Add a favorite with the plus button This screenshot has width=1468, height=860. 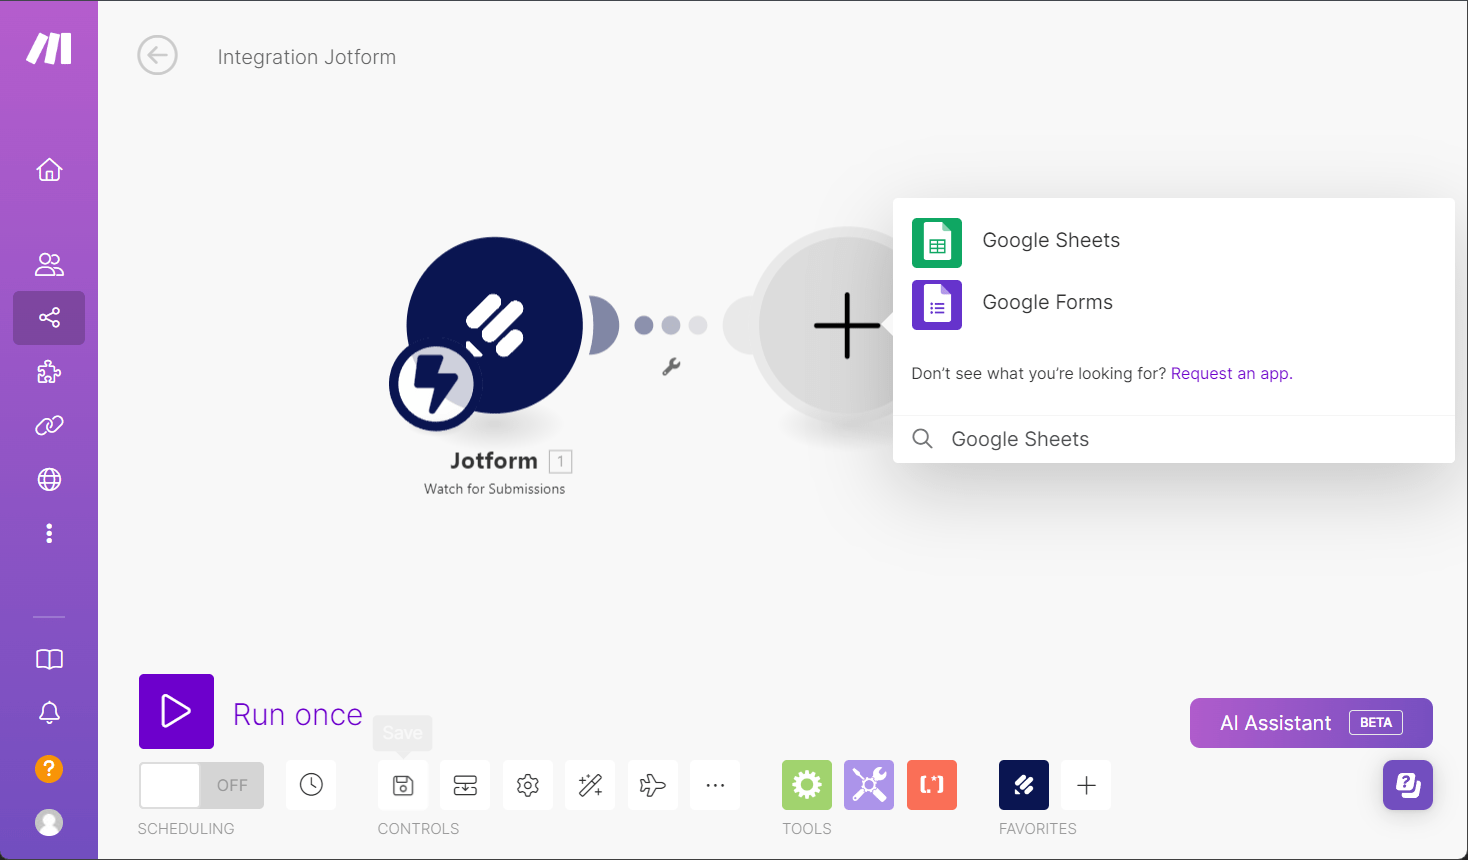click(x=1086, y=785)
